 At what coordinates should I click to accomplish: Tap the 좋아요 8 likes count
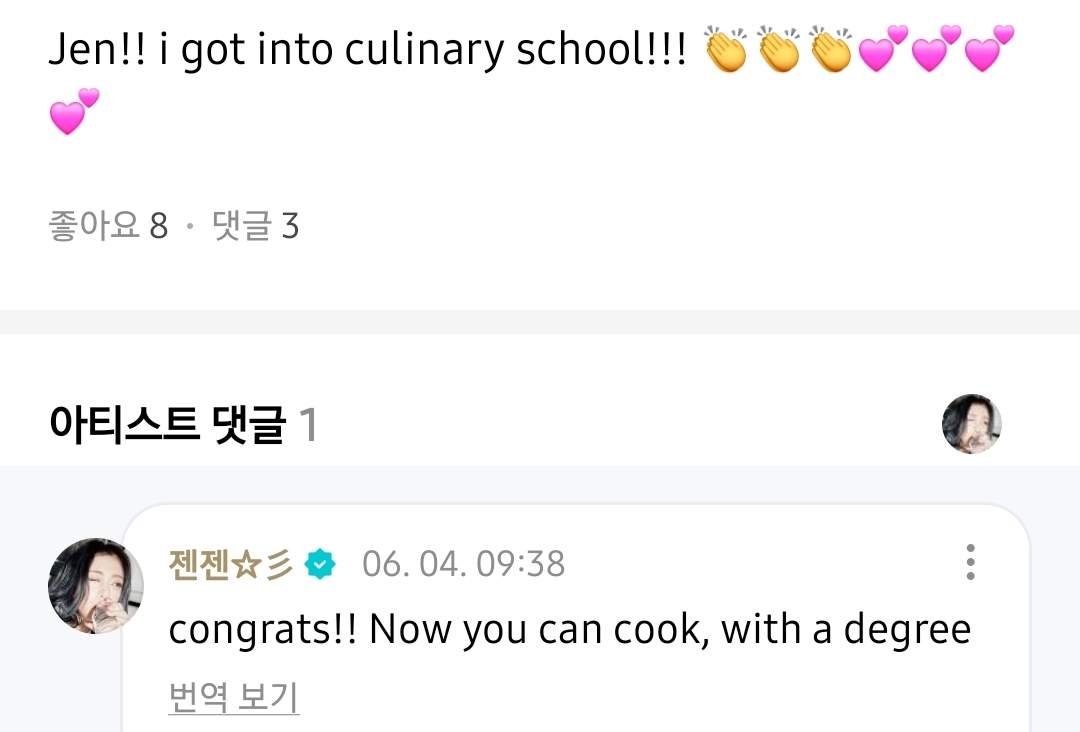[x=108, y=226]
